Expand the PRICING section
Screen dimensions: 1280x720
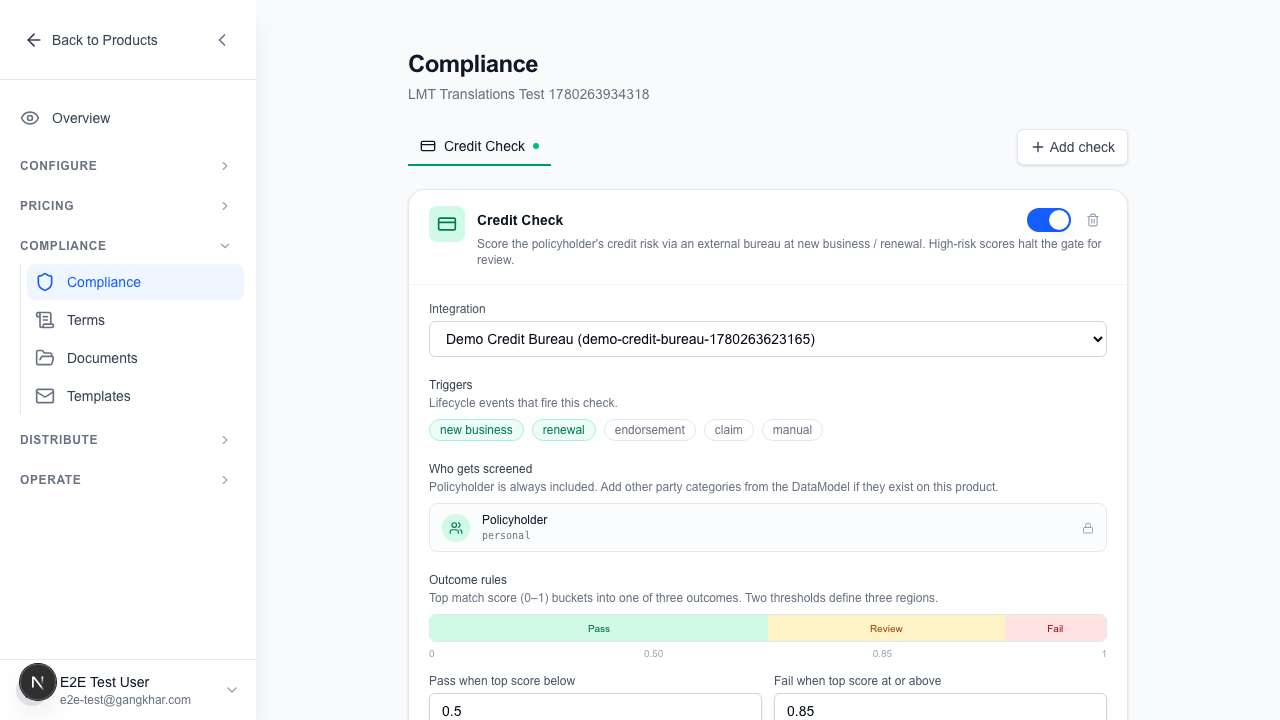(128, 206)
